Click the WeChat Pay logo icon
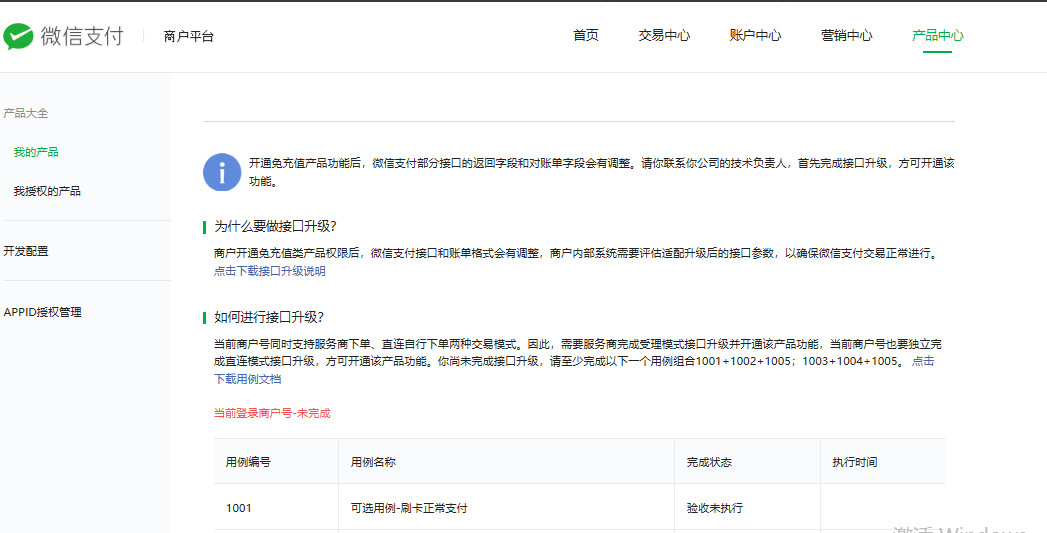 (x=18, y=36)
